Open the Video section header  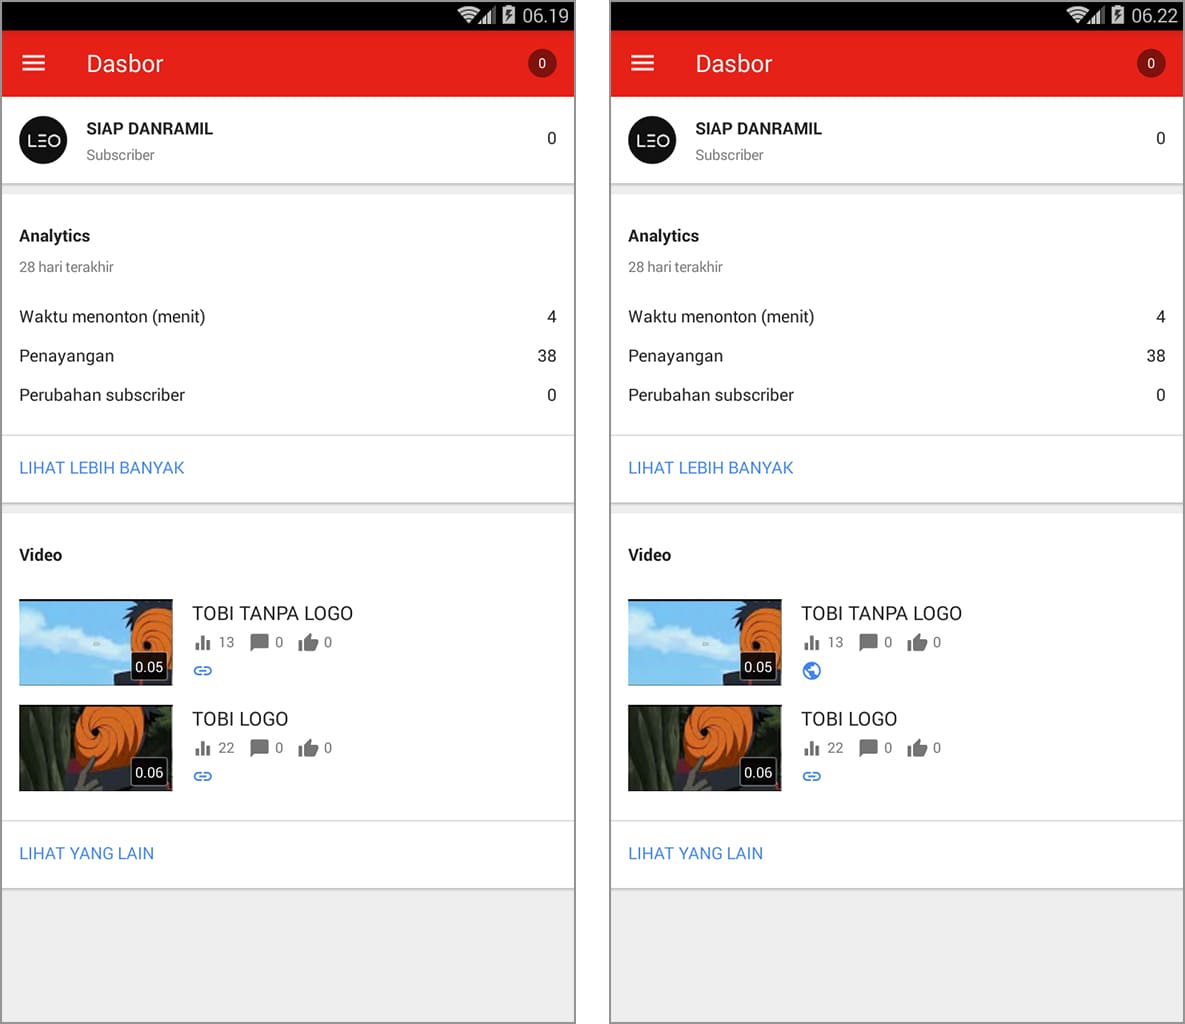[40, 554]
